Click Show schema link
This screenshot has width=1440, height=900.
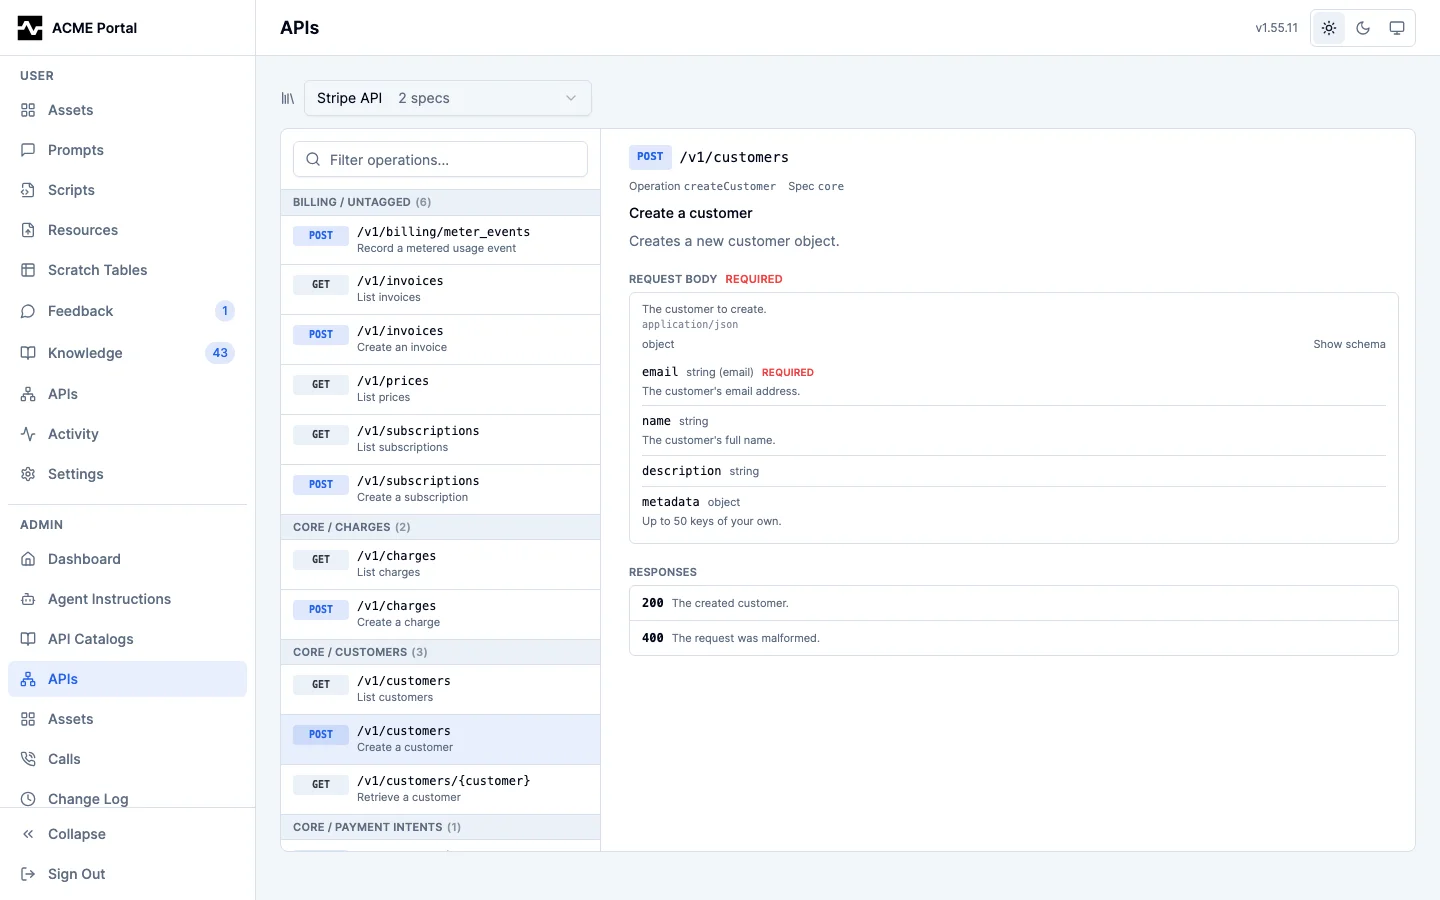point(1349,344)
